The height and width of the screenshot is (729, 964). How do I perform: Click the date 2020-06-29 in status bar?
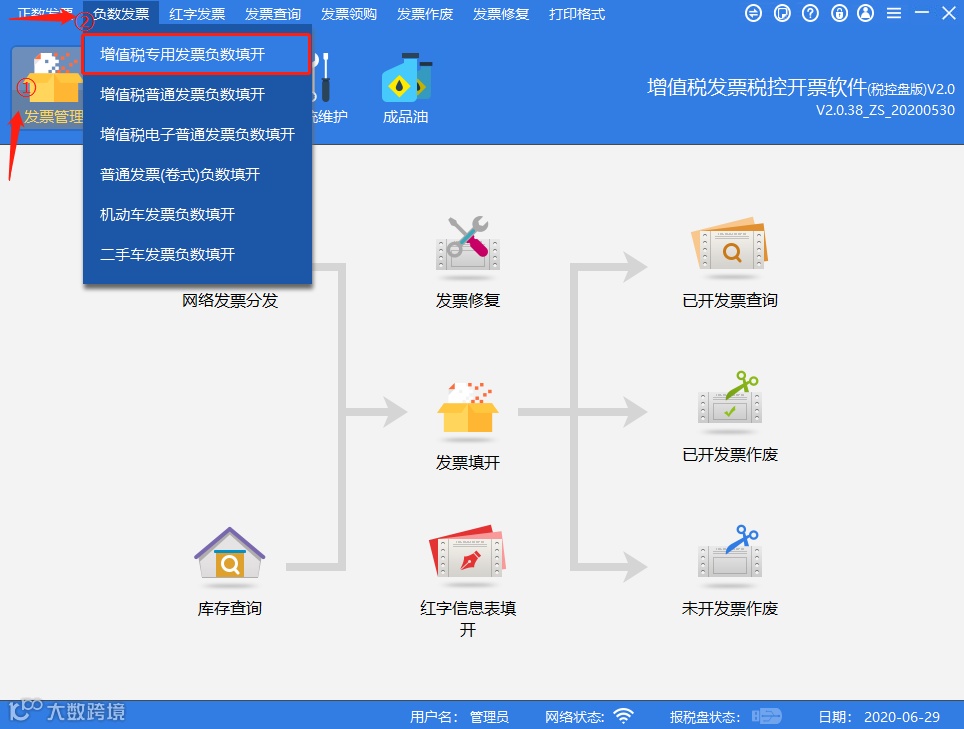(902, 717)
